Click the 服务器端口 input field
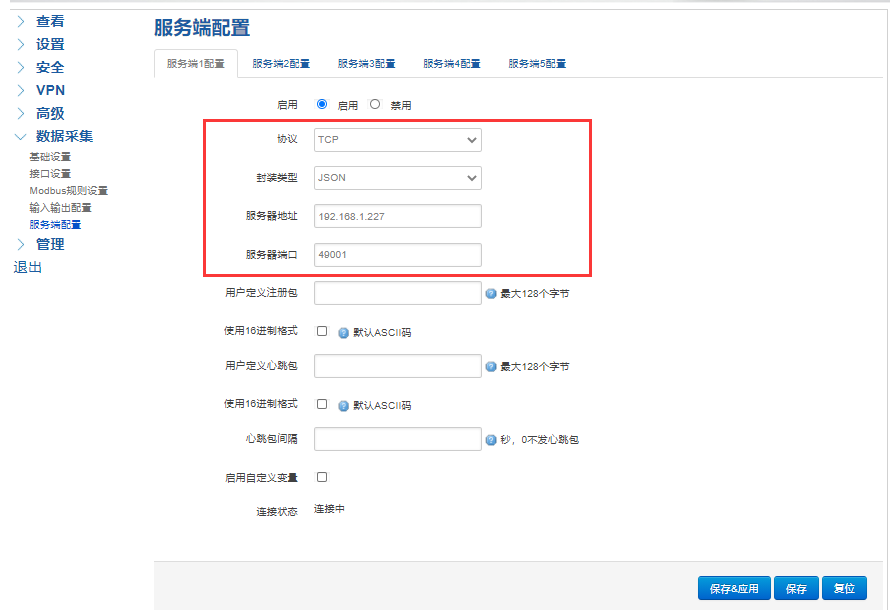The image size is (896, 610). (x=398, y=255)
